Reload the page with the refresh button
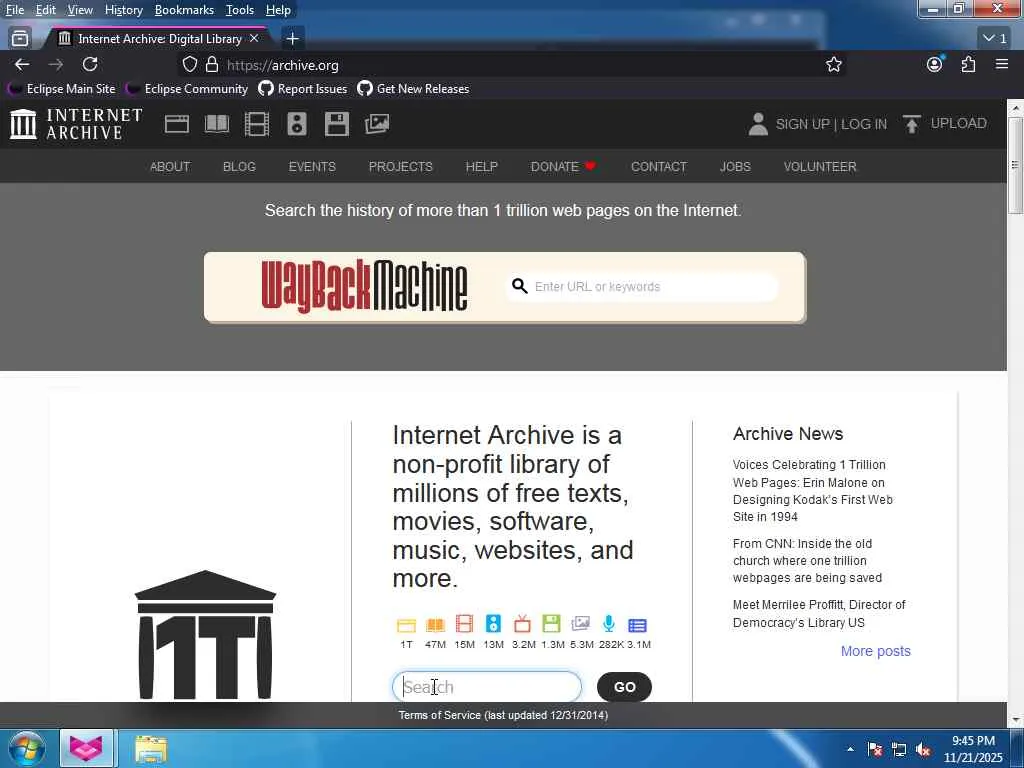The image size is (1024, 768). click(x=90, y=64)
